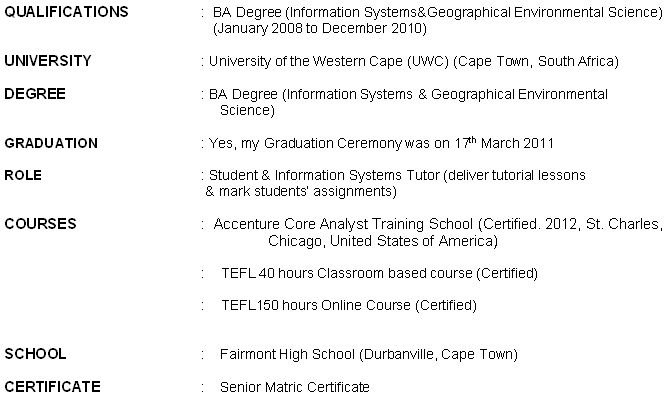669x397 pixels.
Task: Click the QUALIFICATIONS heading
Action: 66,12
